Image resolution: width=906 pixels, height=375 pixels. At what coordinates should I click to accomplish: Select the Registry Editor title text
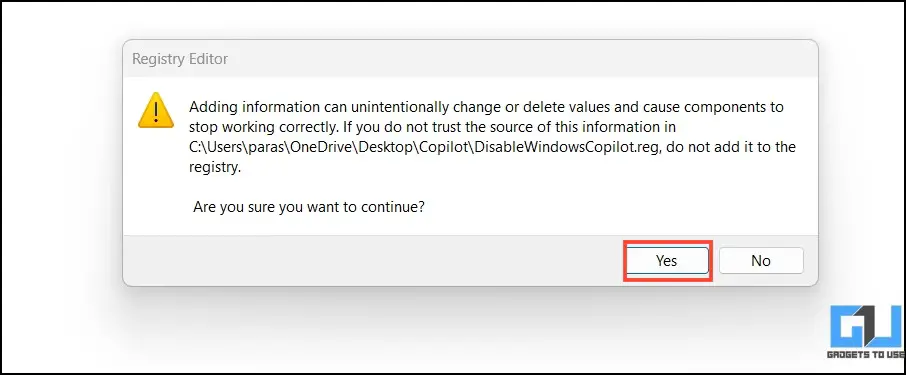click(180, 59)
